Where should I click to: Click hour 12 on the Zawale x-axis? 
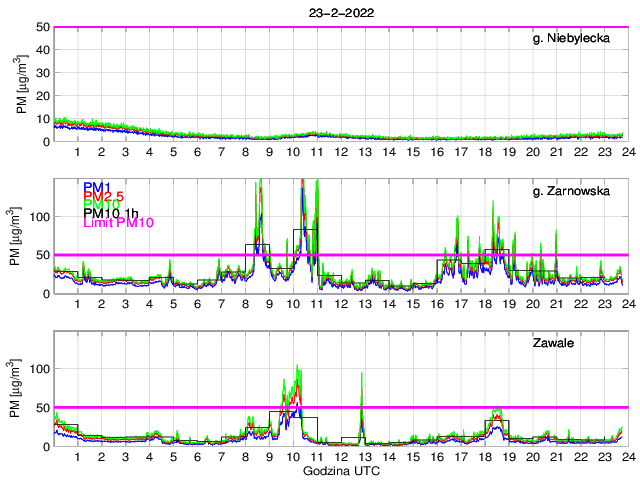point(341,457)
